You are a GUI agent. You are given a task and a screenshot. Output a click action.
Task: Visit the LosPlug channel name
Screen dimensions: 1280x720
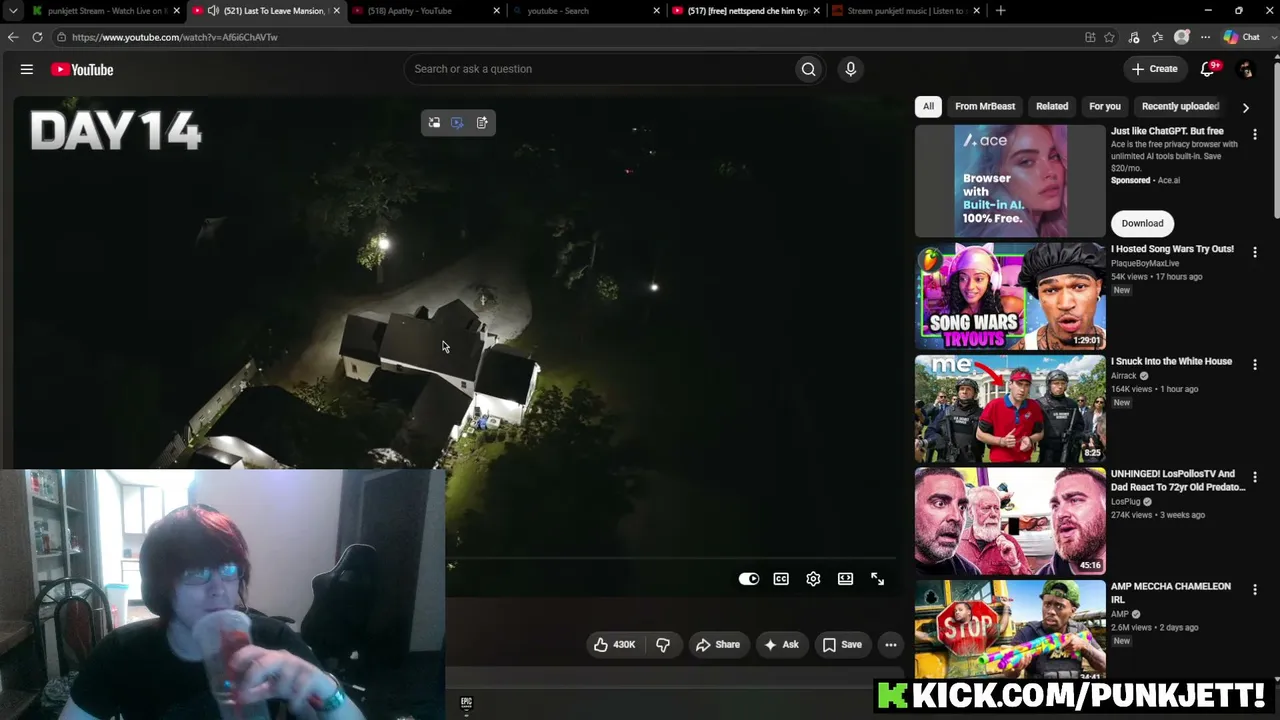coord(1126,502)
